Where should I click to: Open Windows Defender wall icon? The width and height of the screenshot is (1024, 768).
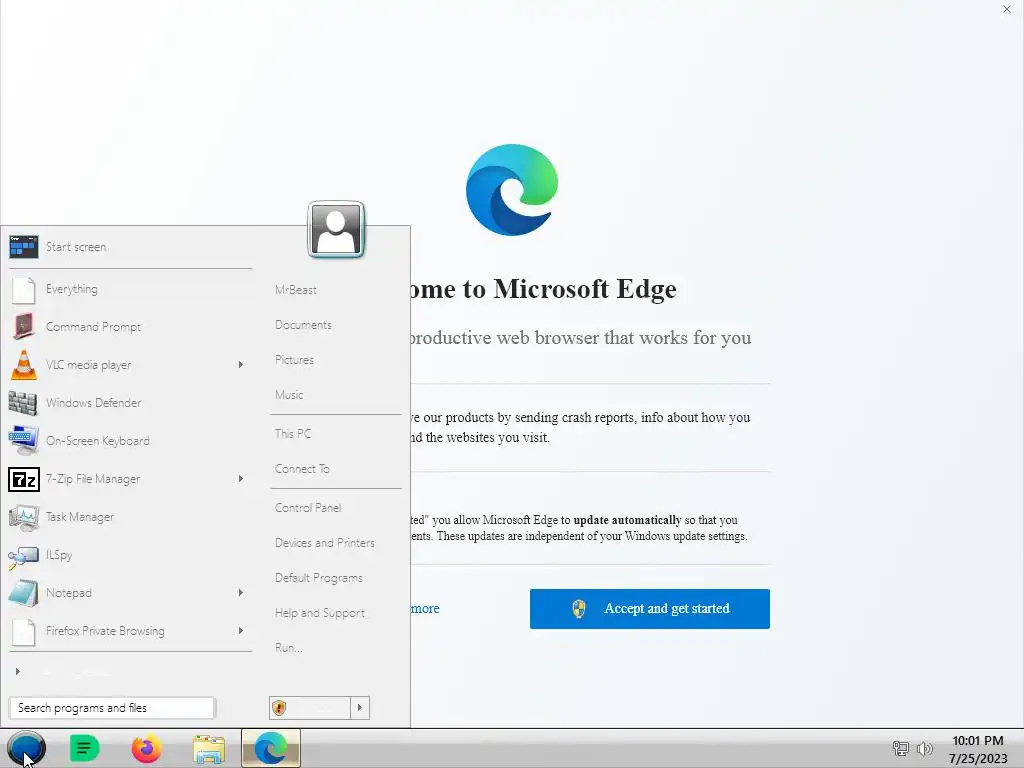coord(23,403)
